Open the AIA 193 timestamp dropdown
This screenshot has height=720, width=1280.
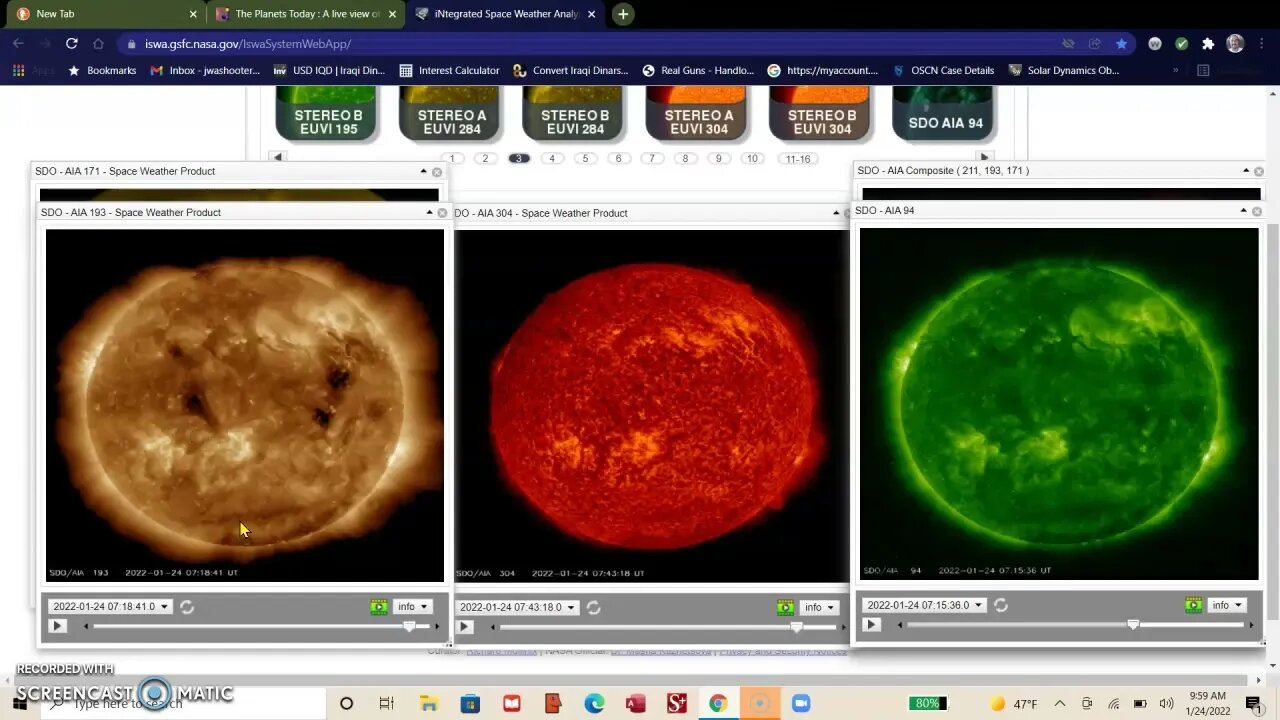pyautogui.click(x=111, y=607)
